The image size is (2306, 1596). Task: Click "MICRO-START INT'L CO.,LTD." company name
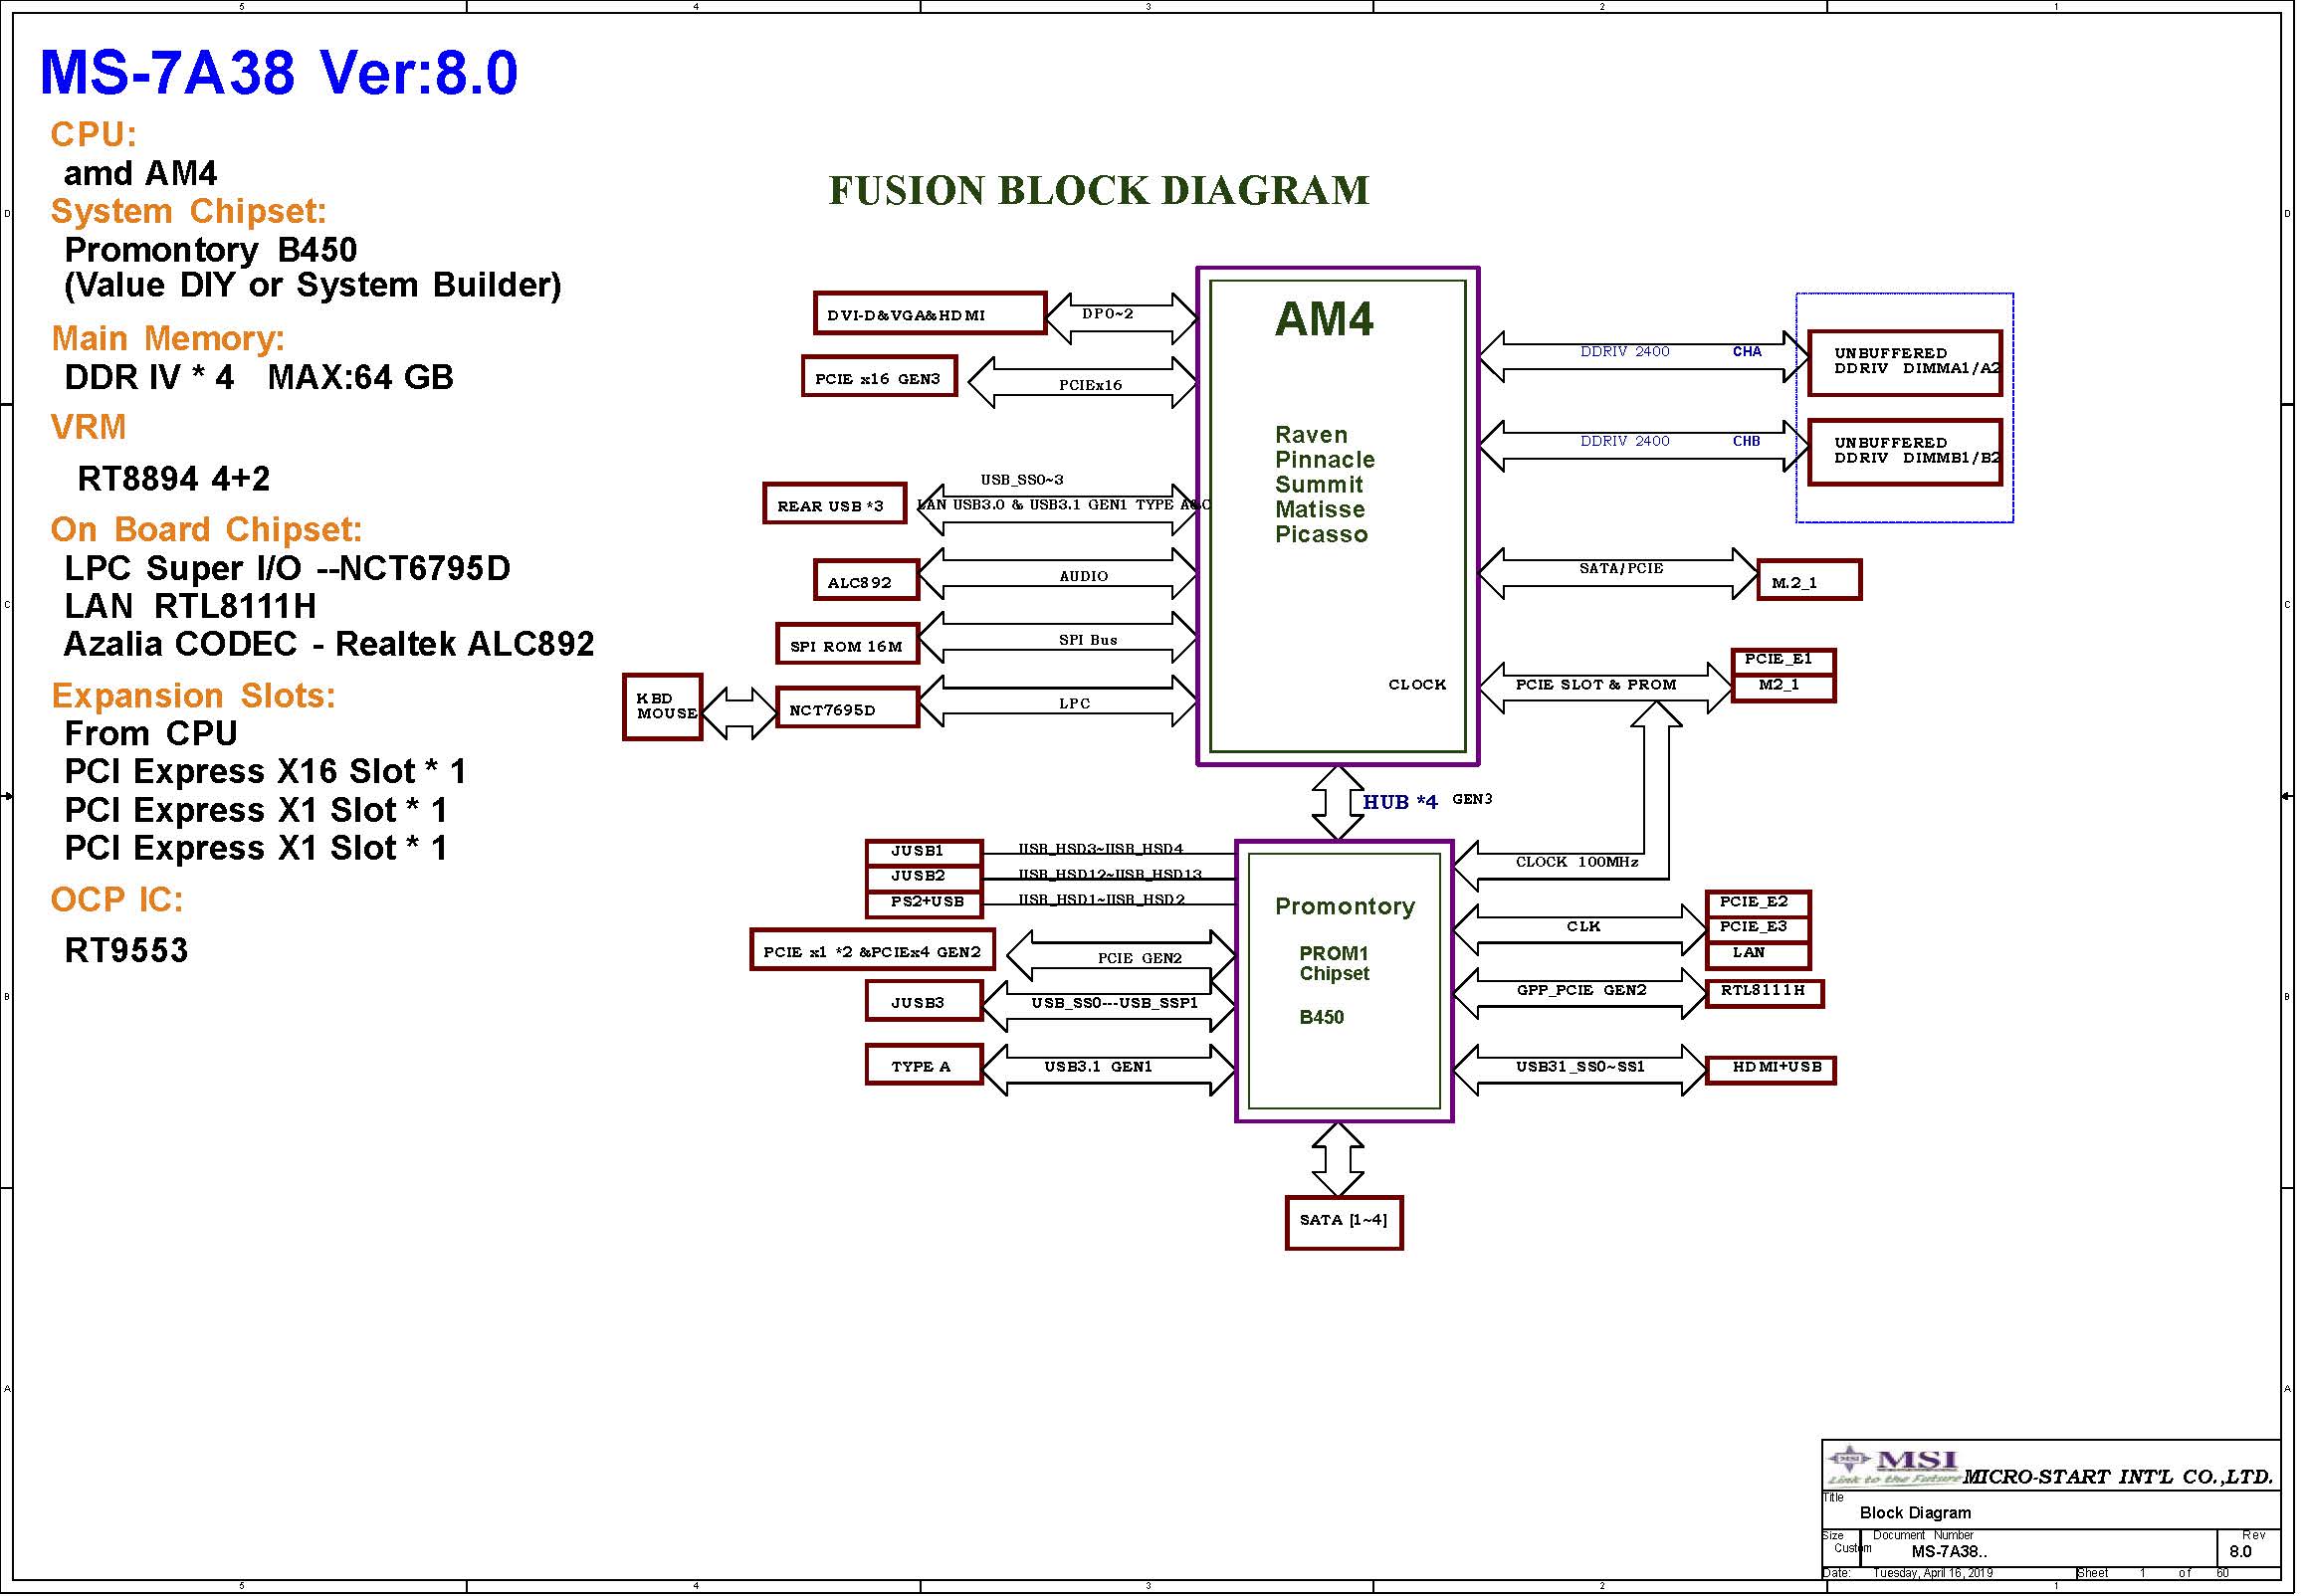coord(2118,1476)
